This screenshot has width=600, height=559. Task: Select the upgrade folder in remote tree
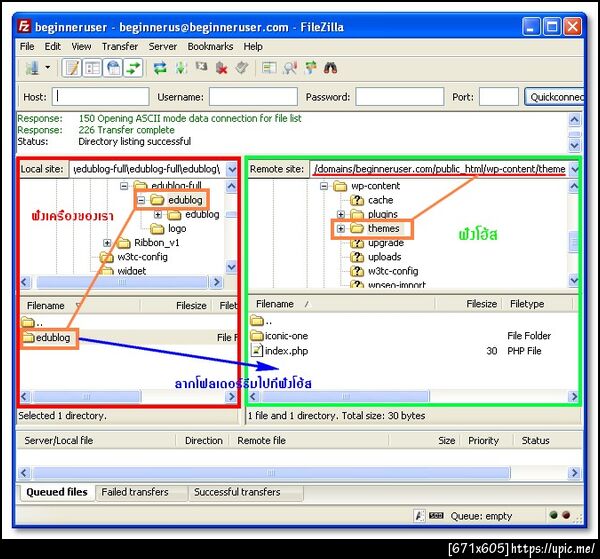385,243
